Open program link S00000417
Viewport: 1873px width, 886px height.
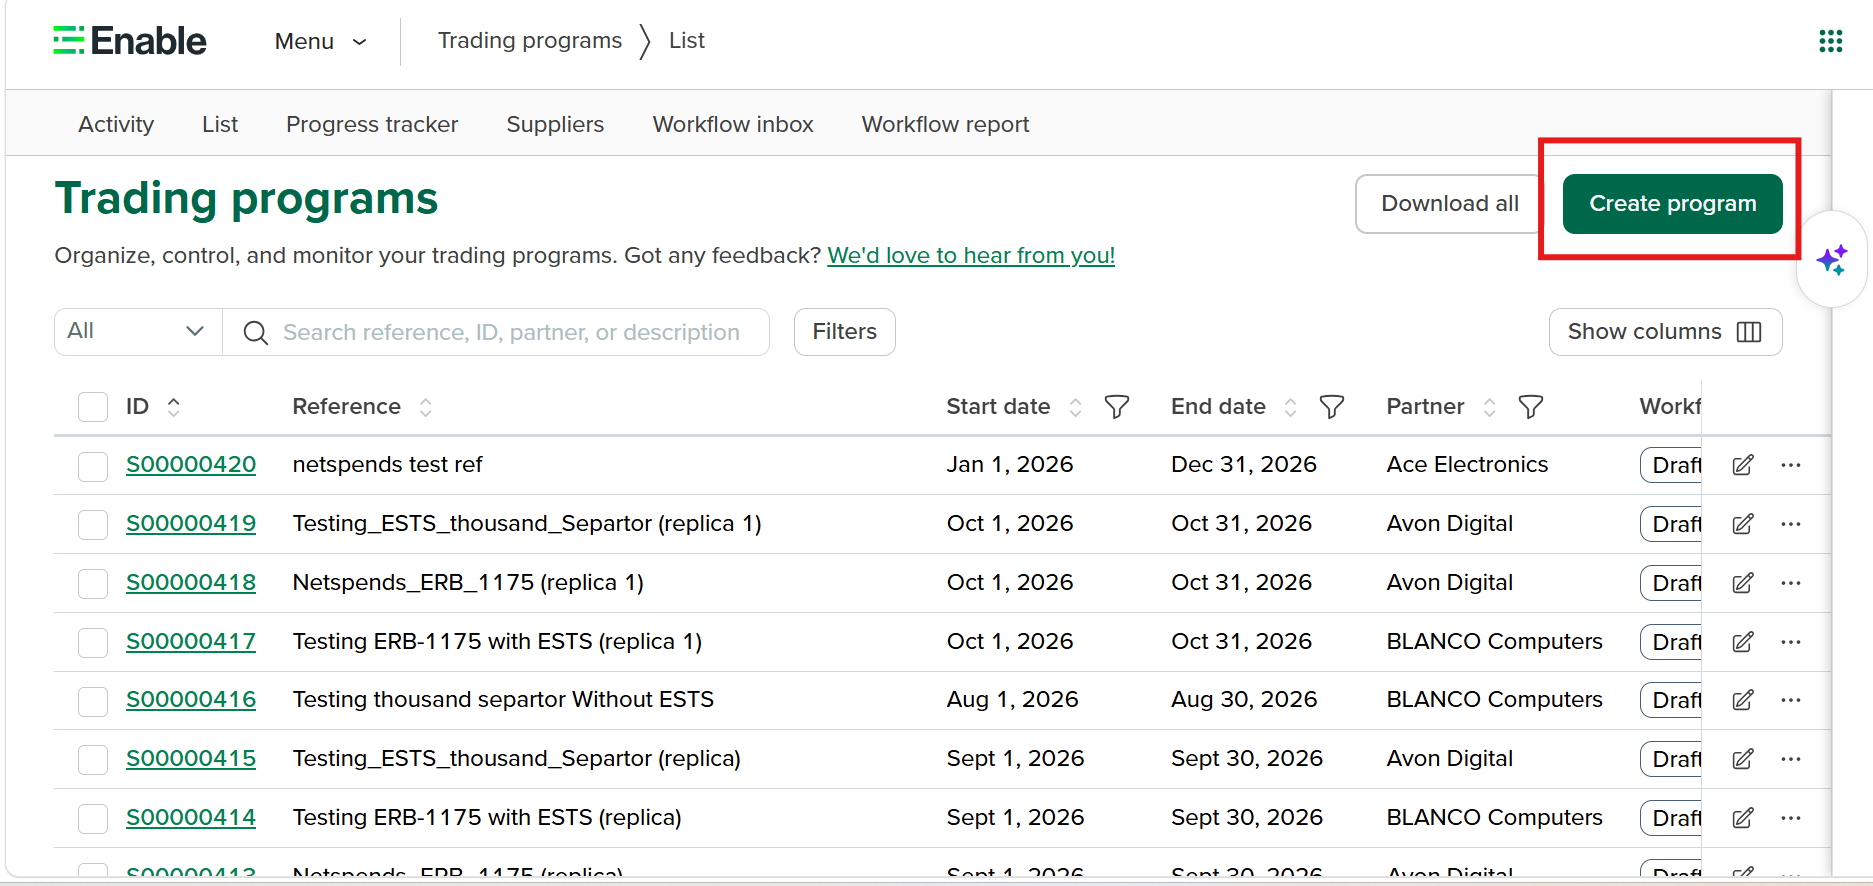click(191, 642)
